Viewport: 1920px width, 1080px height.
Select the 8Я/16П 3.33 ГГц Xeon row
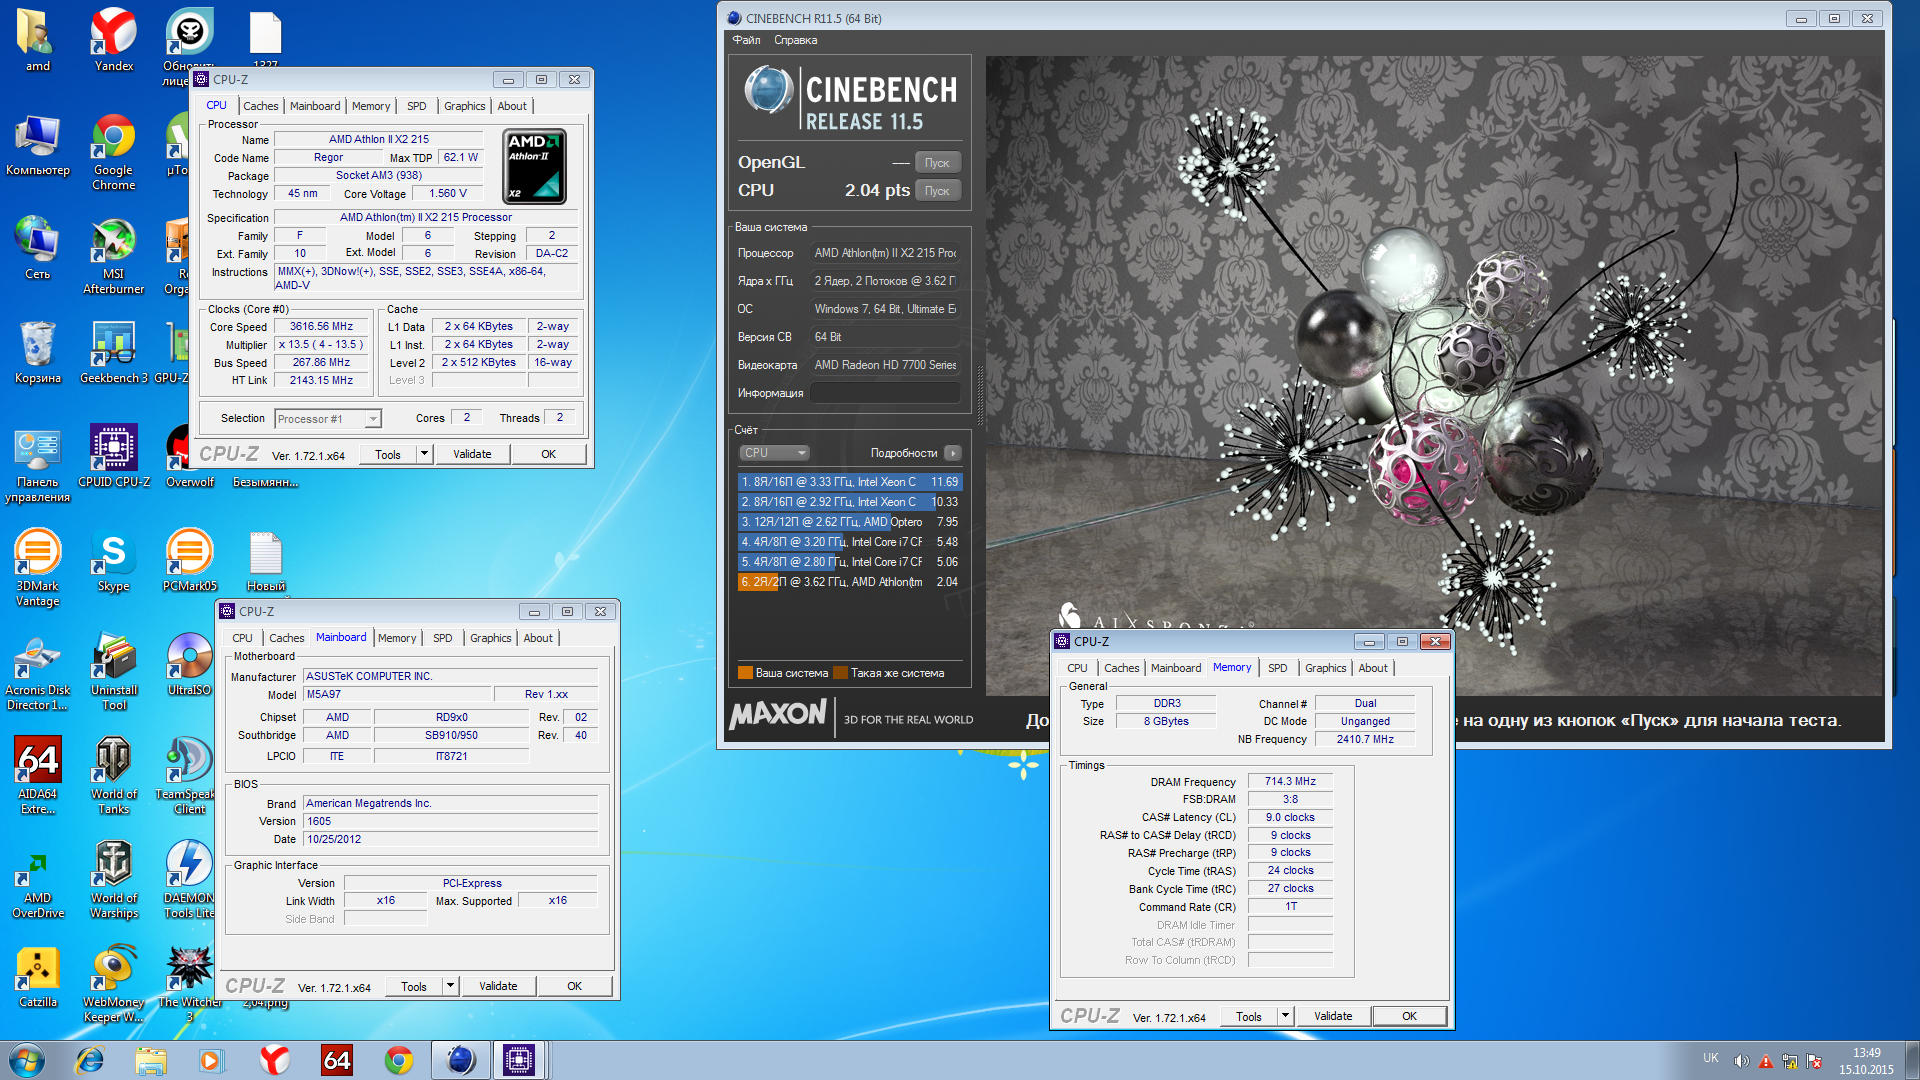point(849,482)
